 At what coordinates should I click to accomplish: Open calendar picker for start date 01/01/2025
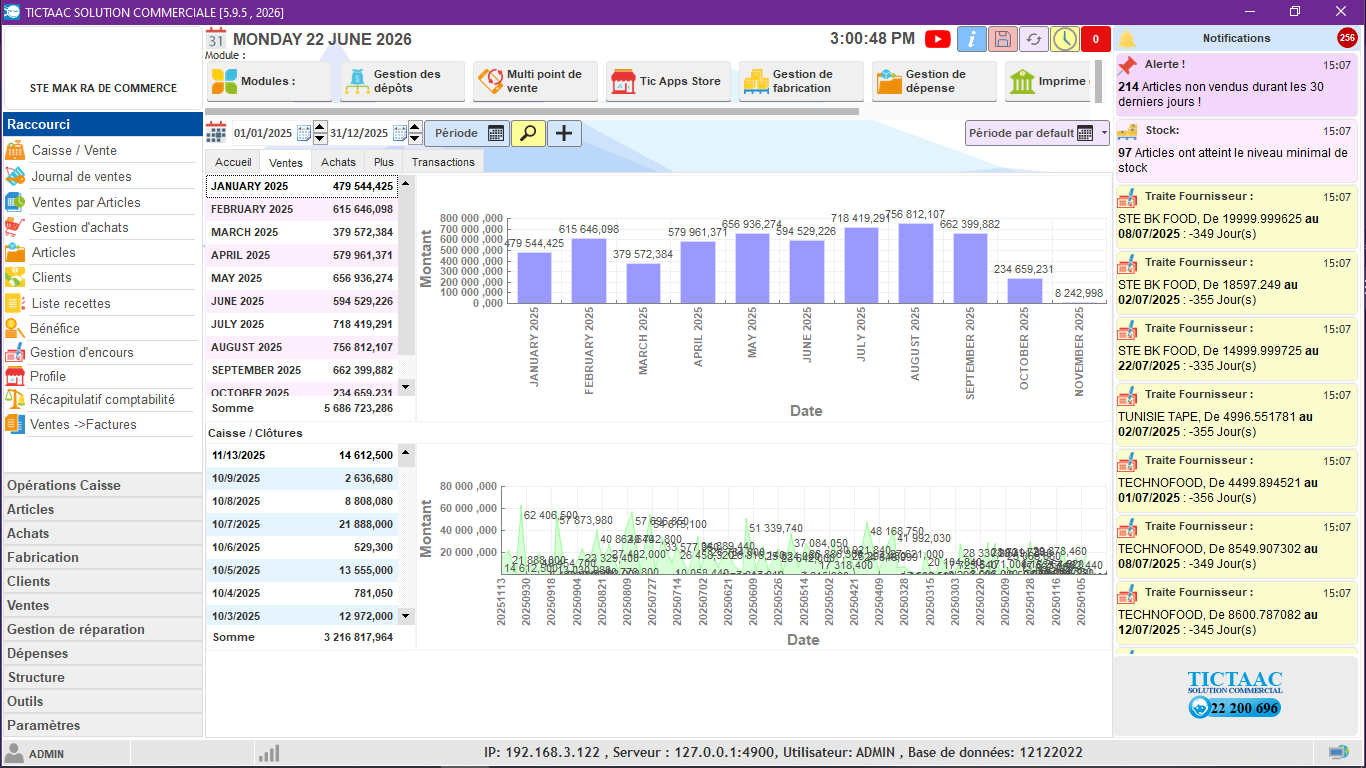(303, 133)
